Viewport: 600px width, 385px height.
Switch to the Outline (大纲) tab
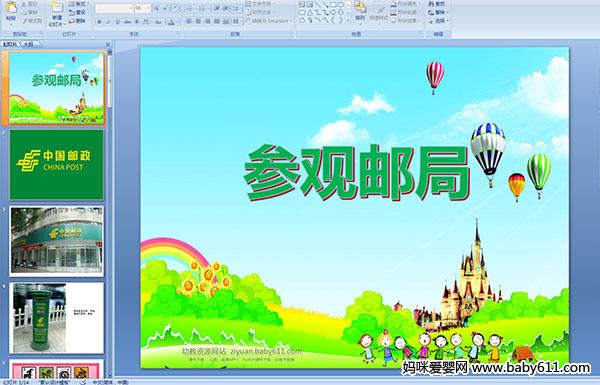29,44
